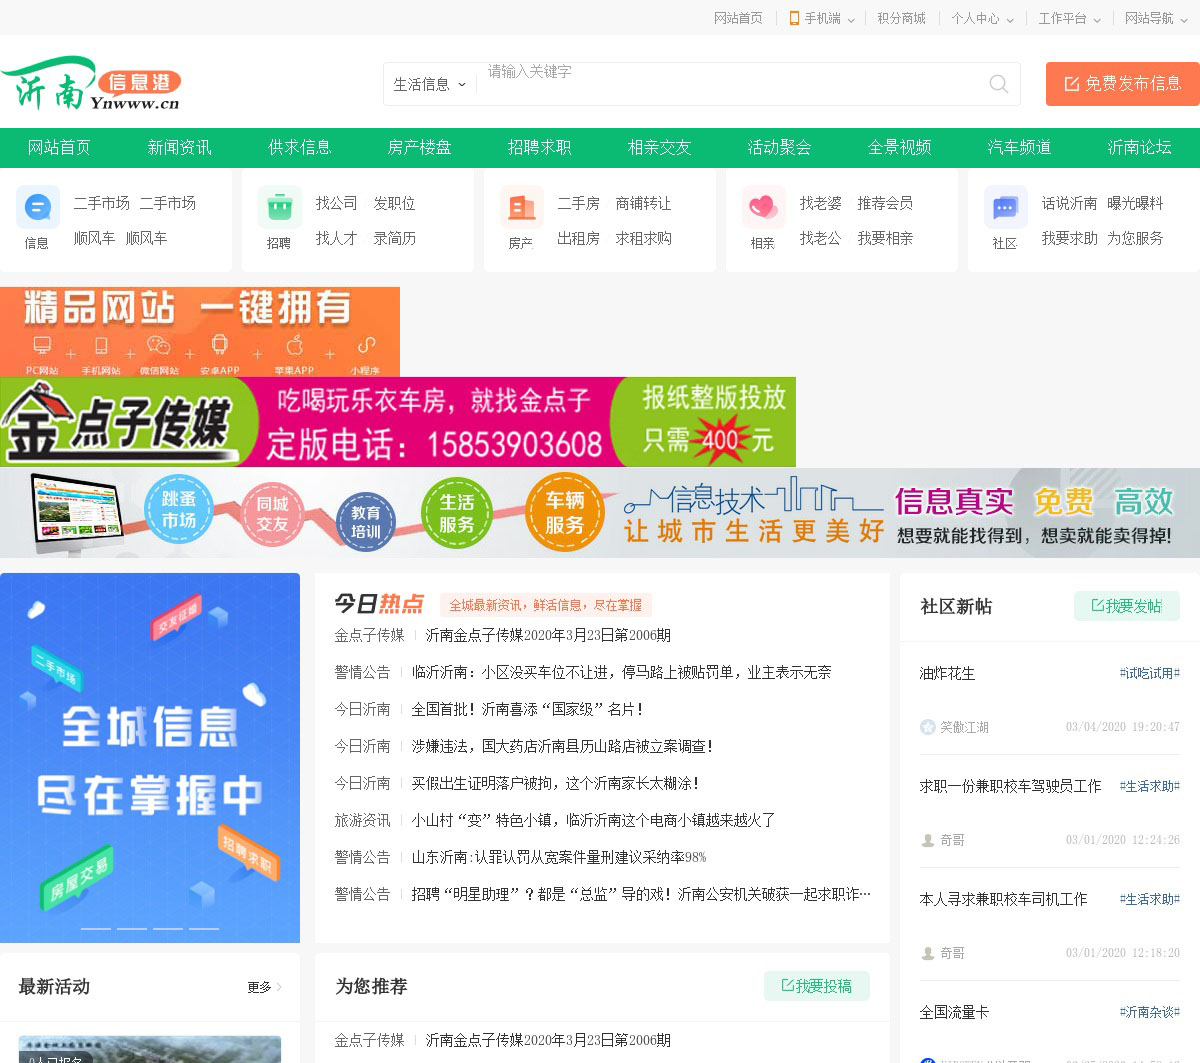Click the 房产 orange building icon

click(522, 208)
